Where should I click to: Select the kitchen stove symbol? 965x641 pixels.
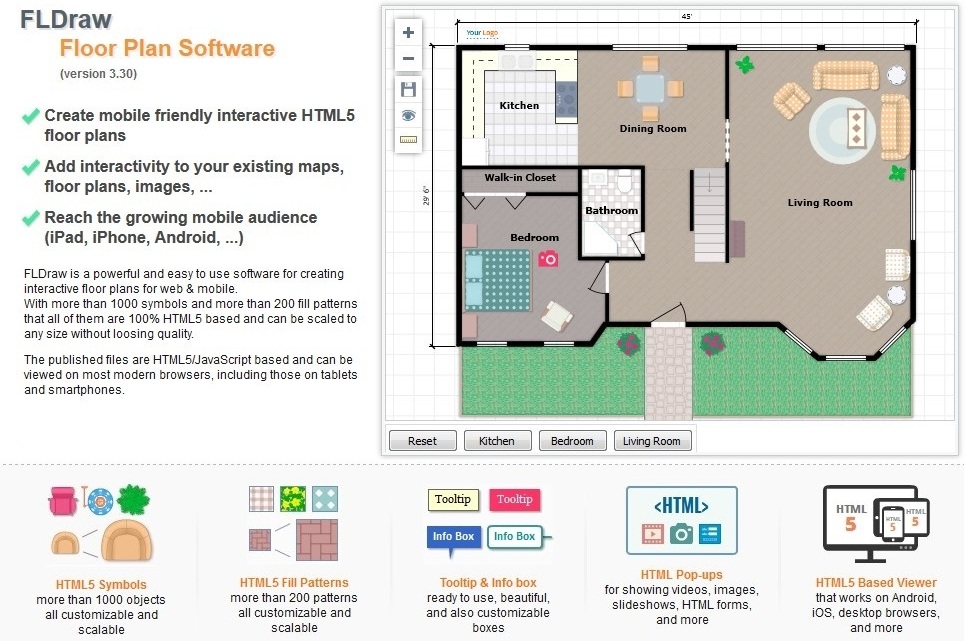click(x=566, y=102)
